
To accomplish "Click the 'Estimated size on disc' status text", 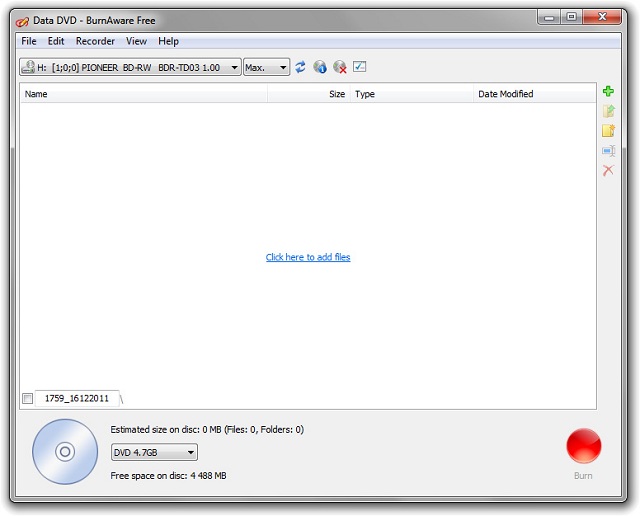I will point(207,429).
